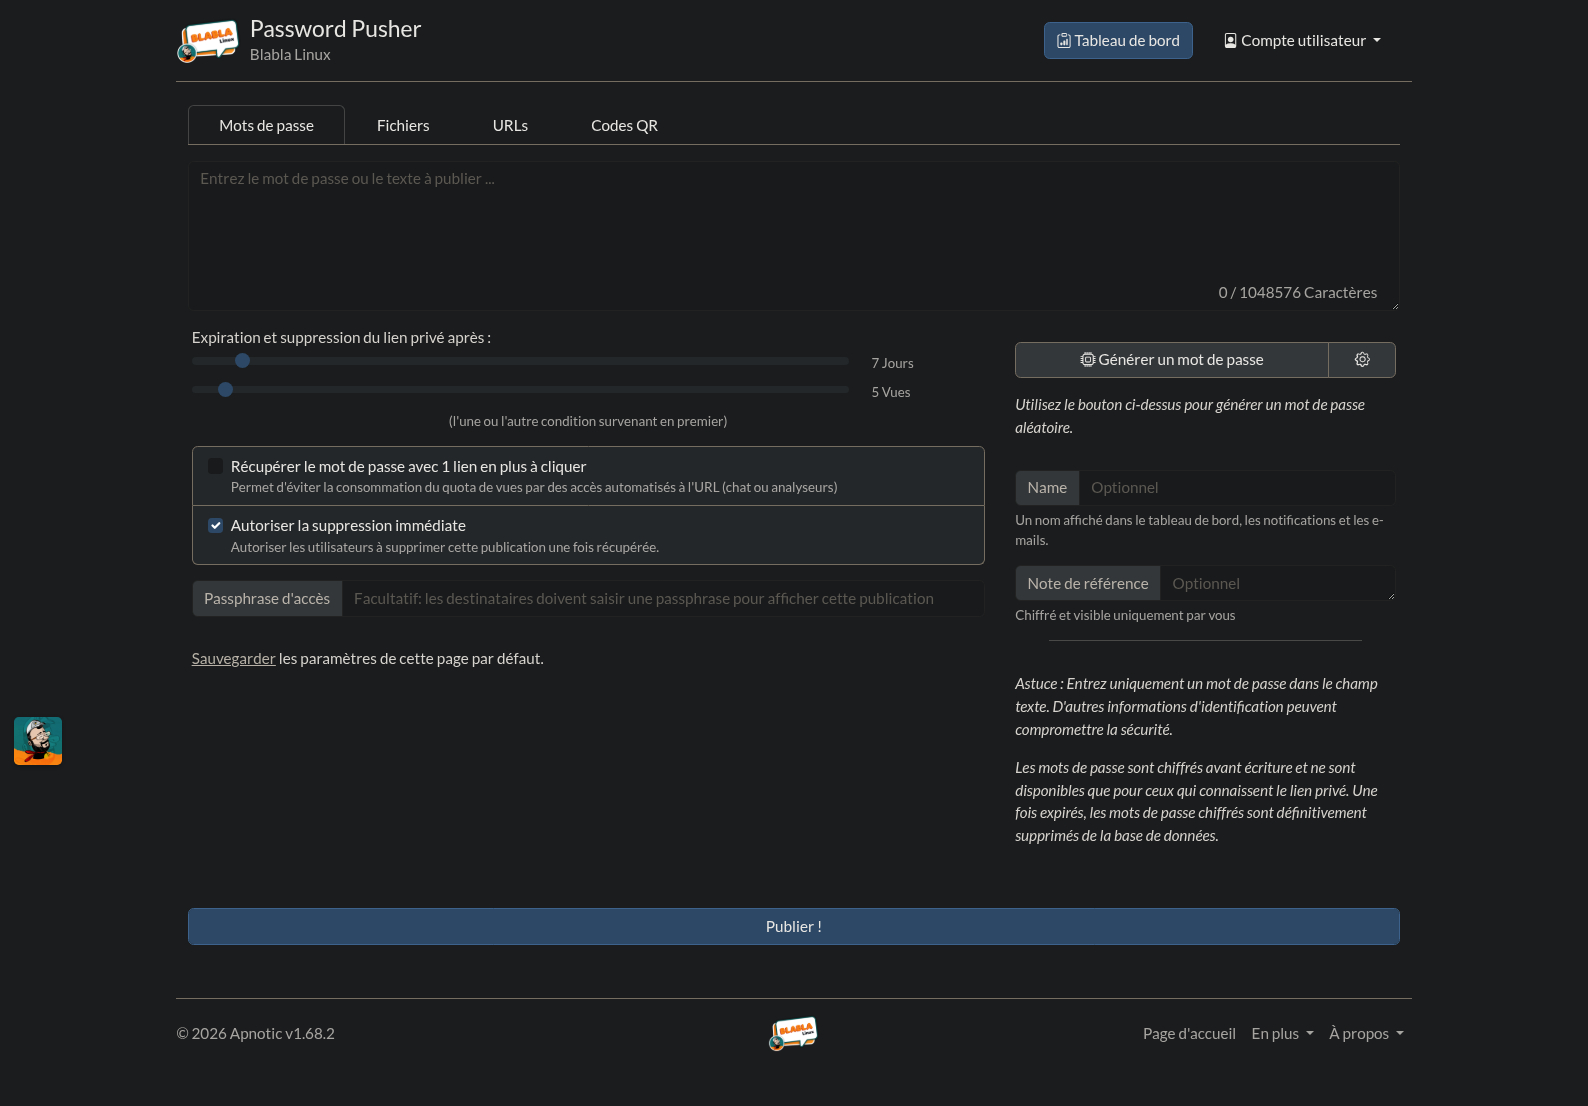
Task: Open the En plus footer menu
Action: (x=1281, y=1034)
